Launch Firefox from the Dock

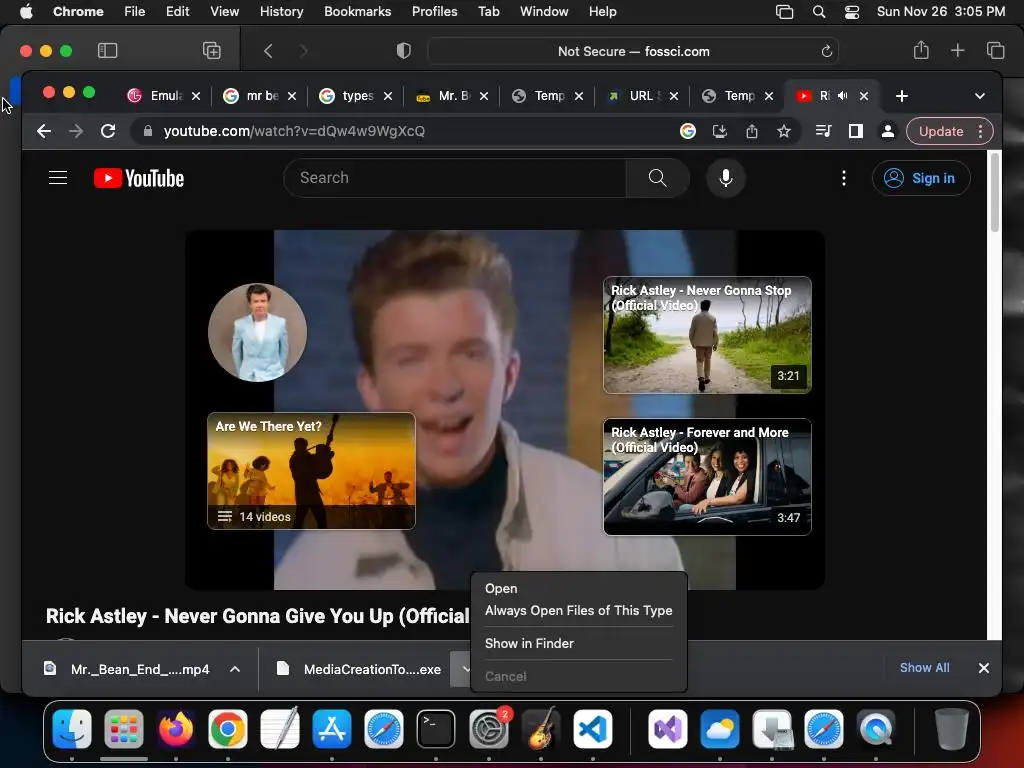(x=176, y=729)
